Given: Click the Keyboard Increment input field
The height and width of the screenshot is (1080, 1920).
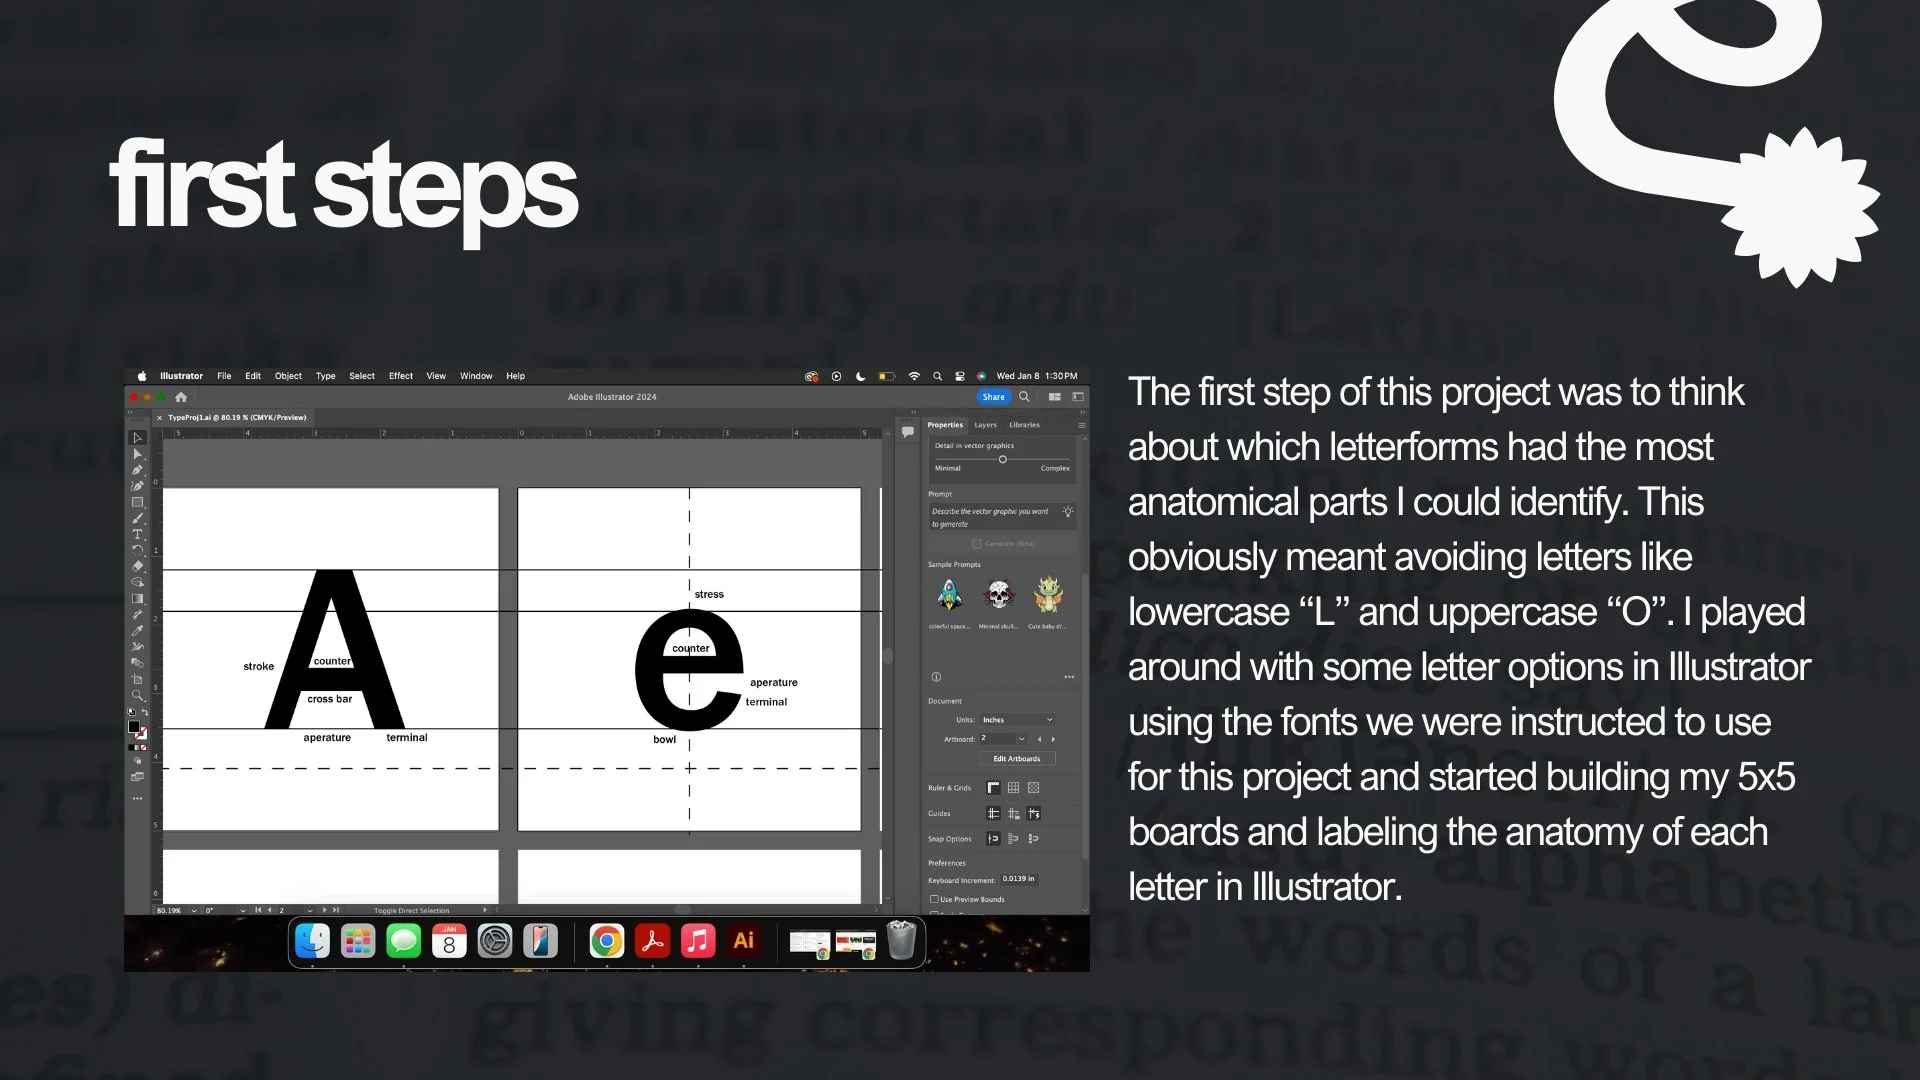Looking at the screenshot, I should (1019, 879).
